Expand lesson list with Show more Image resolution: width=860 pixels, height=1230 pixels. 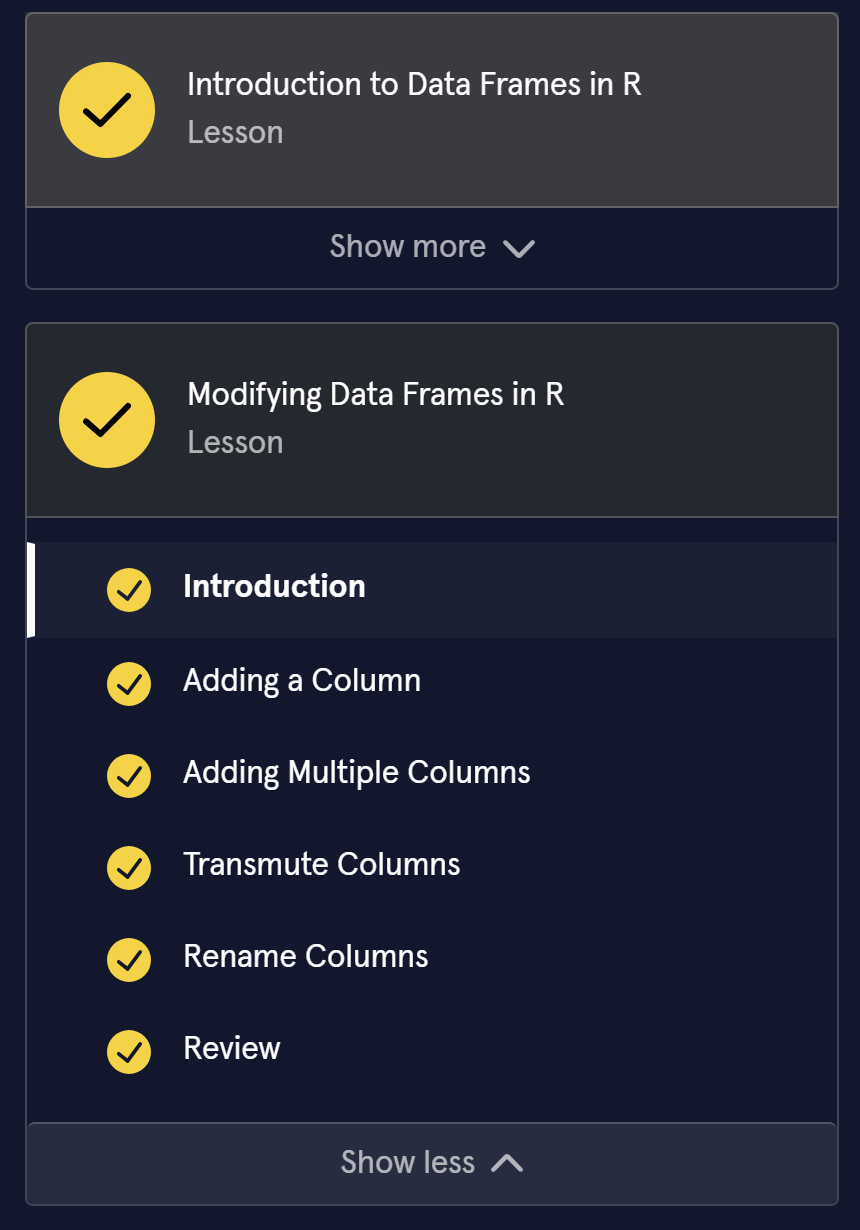pyautogui.click(x=408, y=247)
